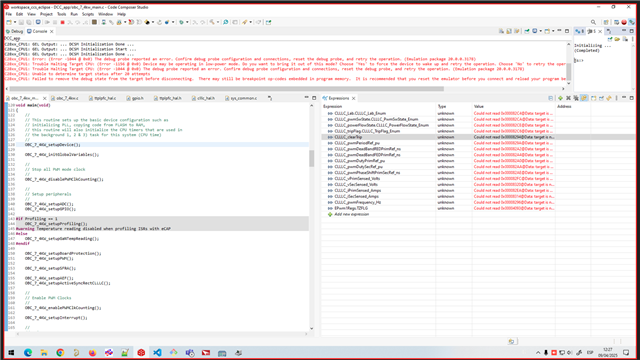Click the Windows Start button

[11, 352]
